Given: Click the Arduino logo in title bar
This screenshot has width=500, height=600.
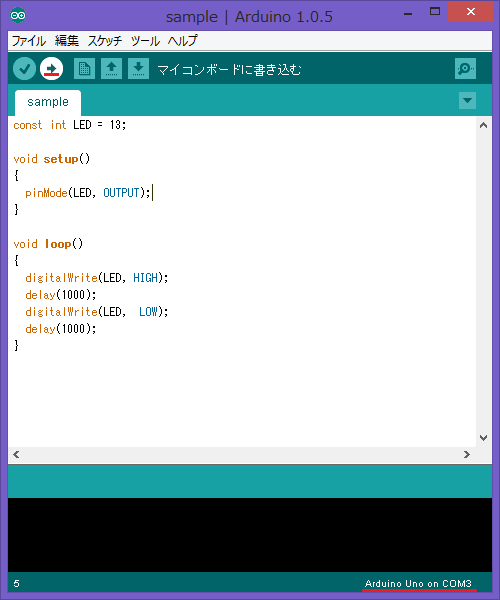Looking at the screenshot, I should tap(18, 15).
